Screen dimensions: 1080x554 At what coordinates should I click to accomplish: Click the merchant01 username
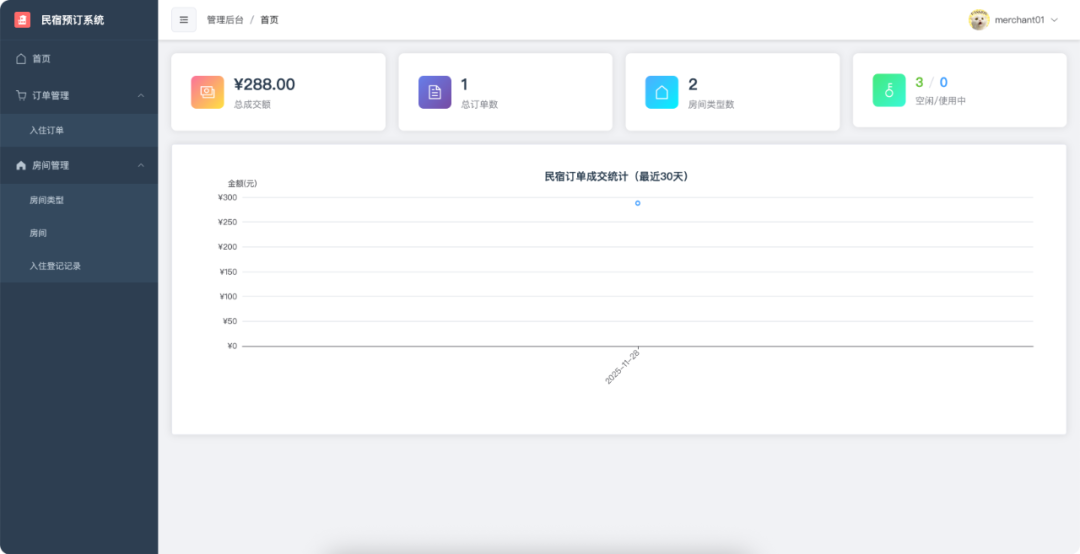coord(1019,20)
